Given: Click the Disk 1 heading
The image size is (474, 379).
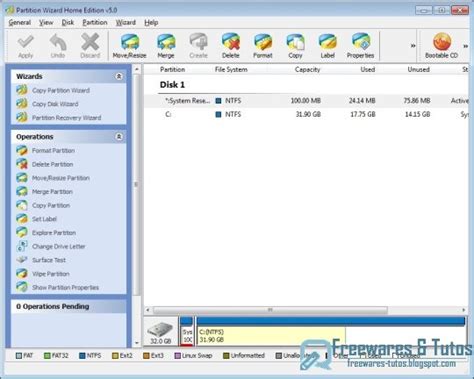Looking at the screenshot, I should coord(172,85).
